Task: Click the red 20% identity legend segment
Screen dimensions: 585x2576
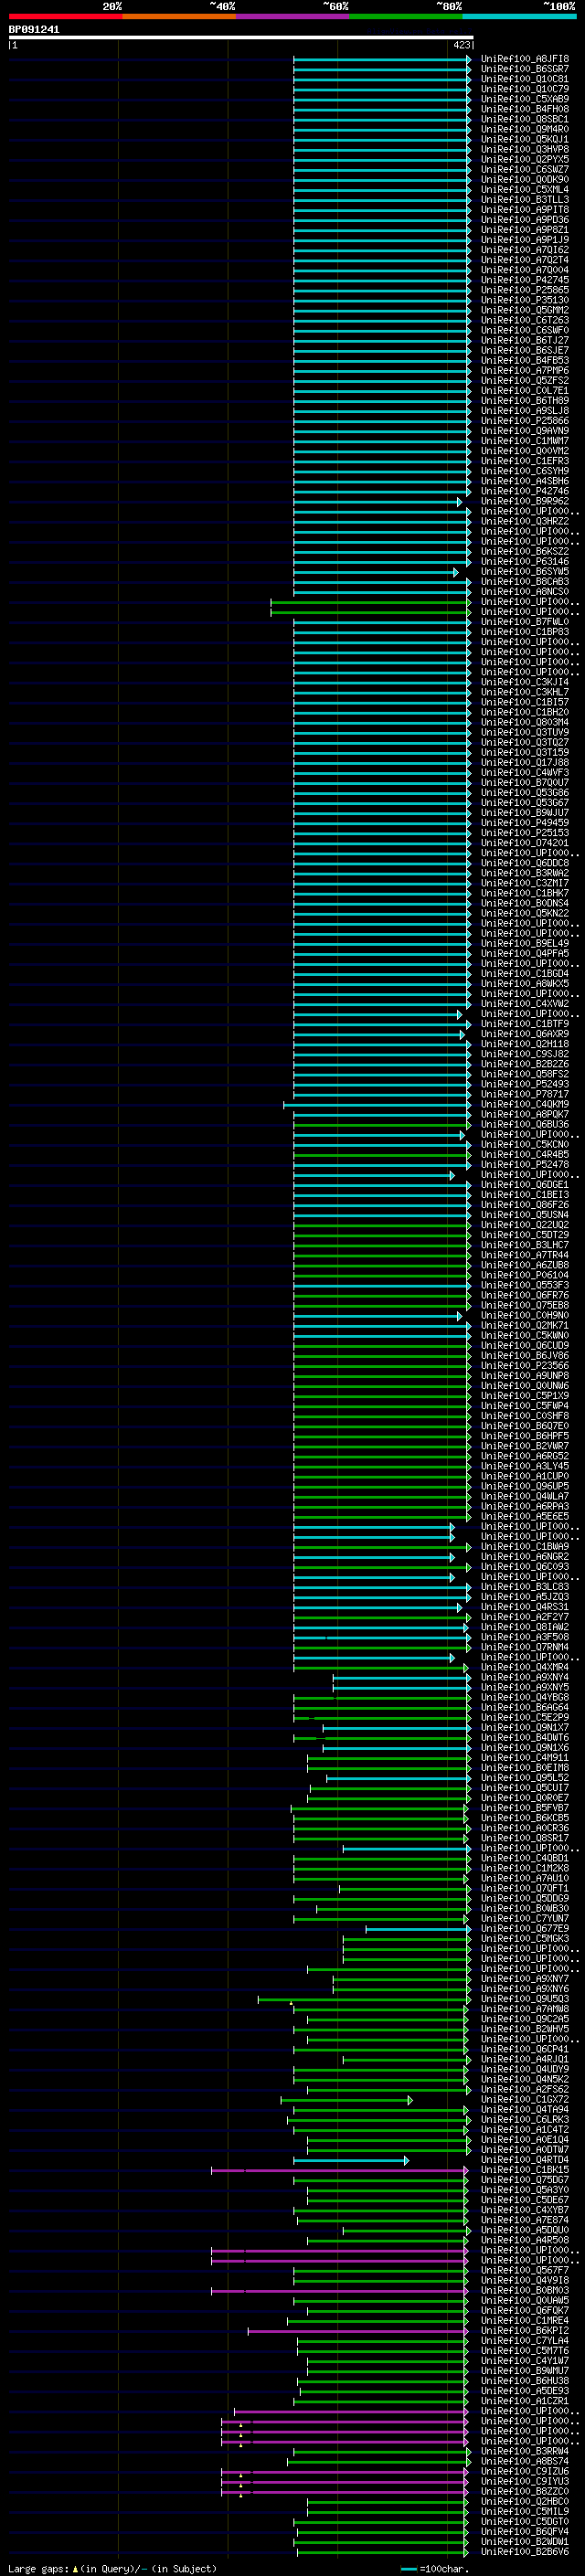Action: click(65, 16)
